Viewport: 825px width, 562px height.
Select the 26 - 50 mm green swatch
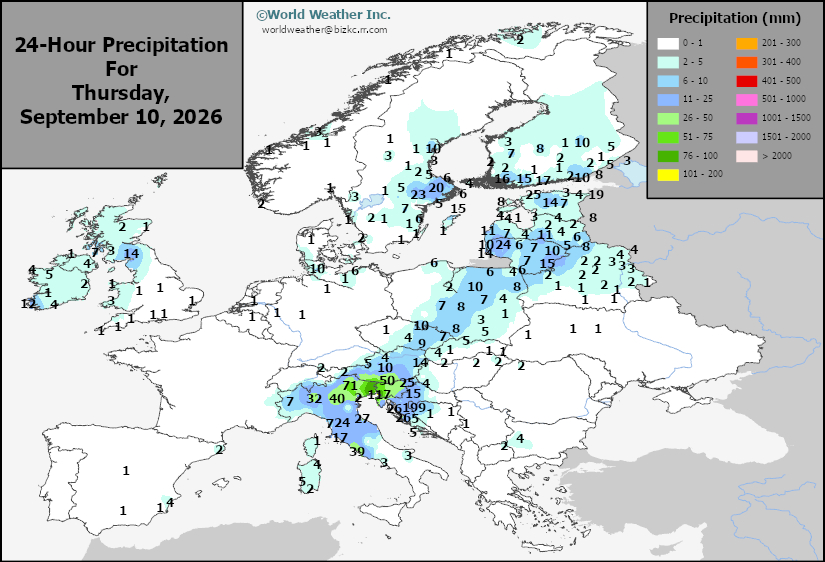pos(668,118)
